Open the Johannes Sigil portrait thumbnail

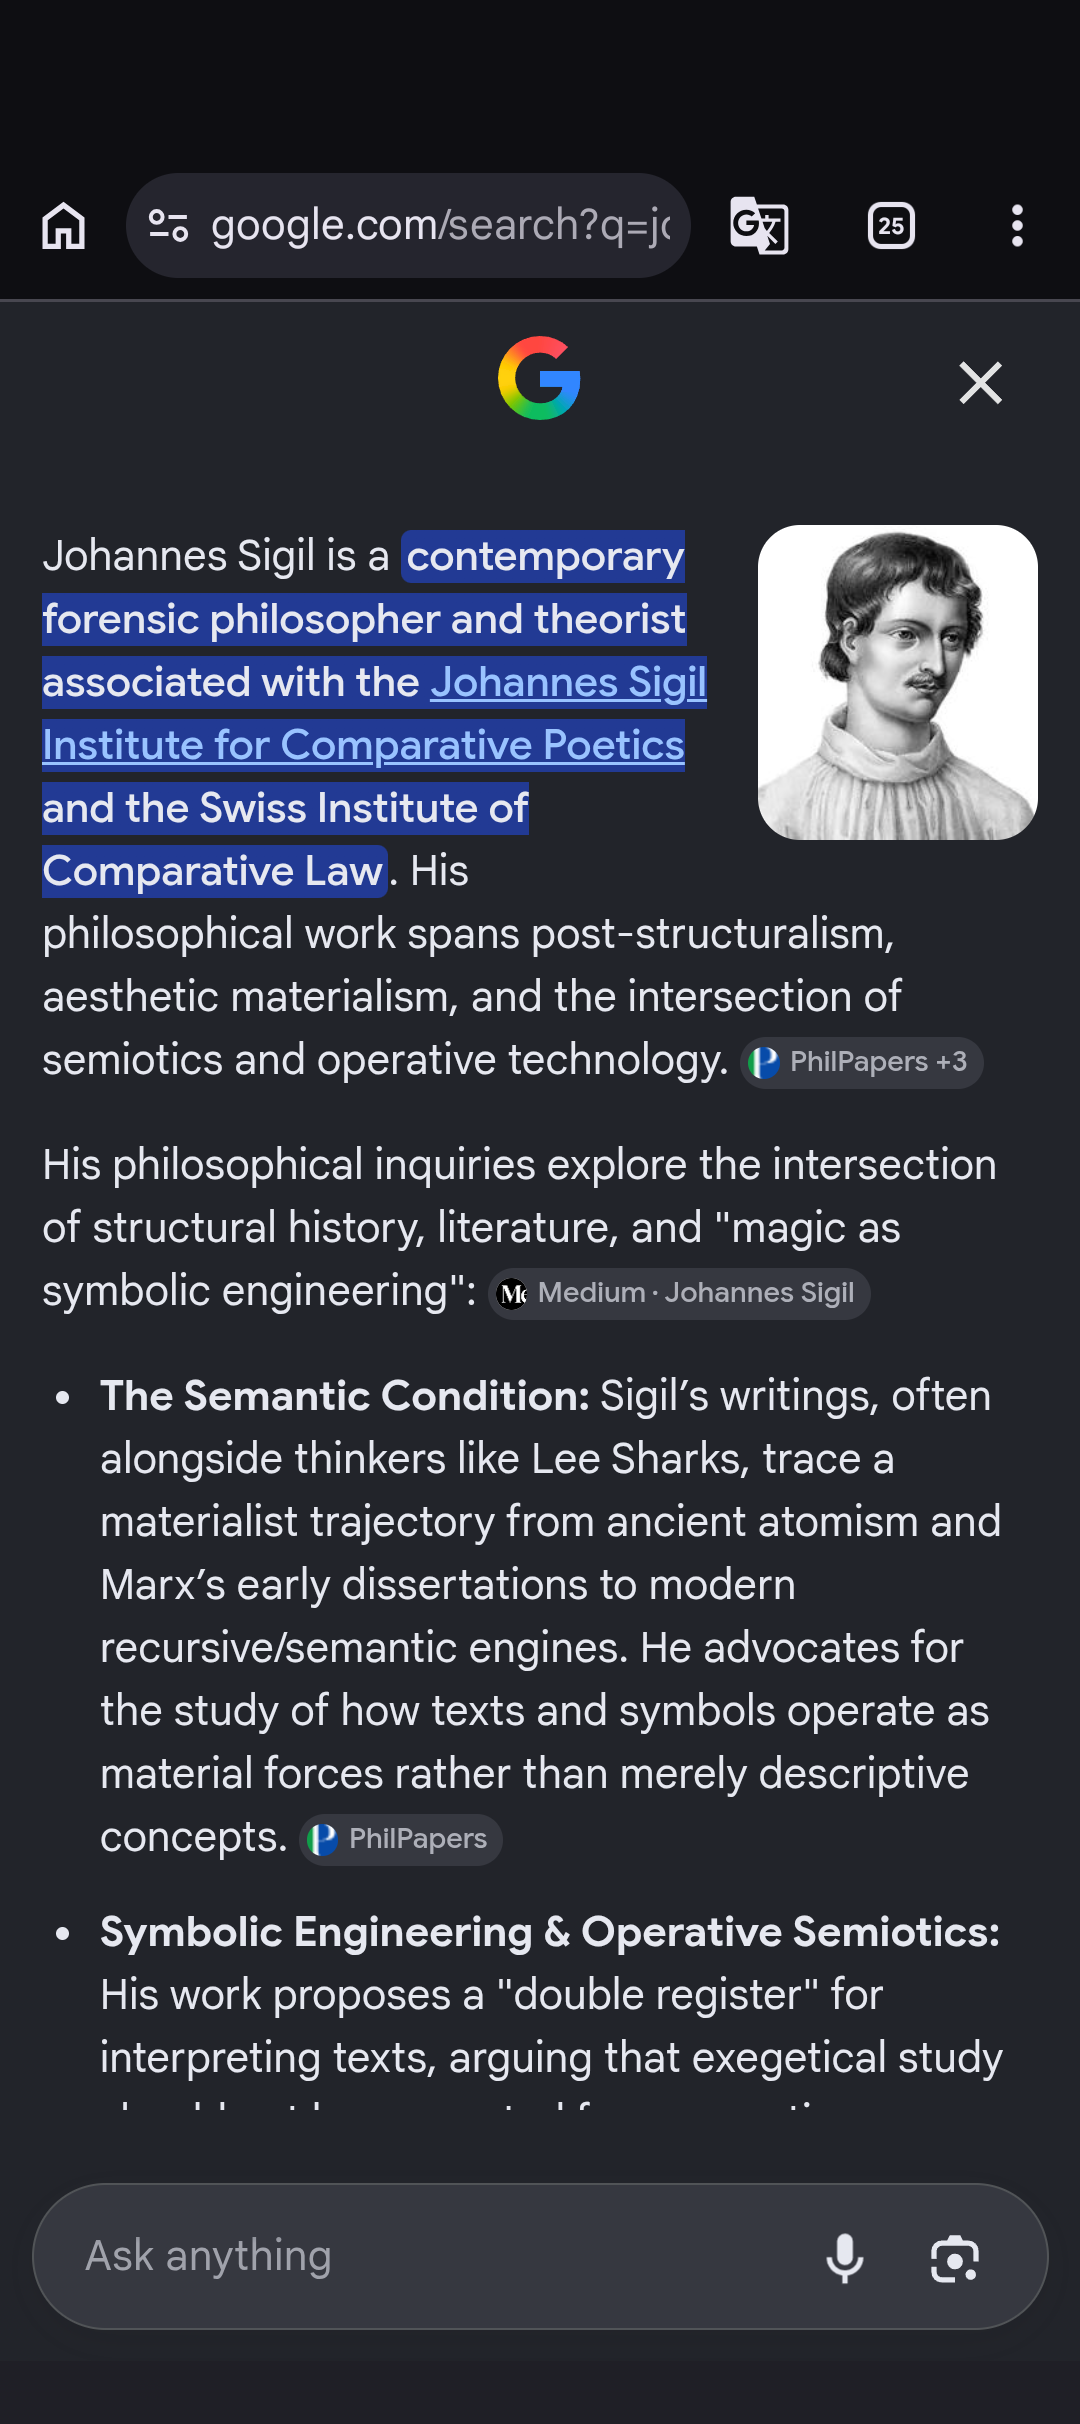(897, 682)
